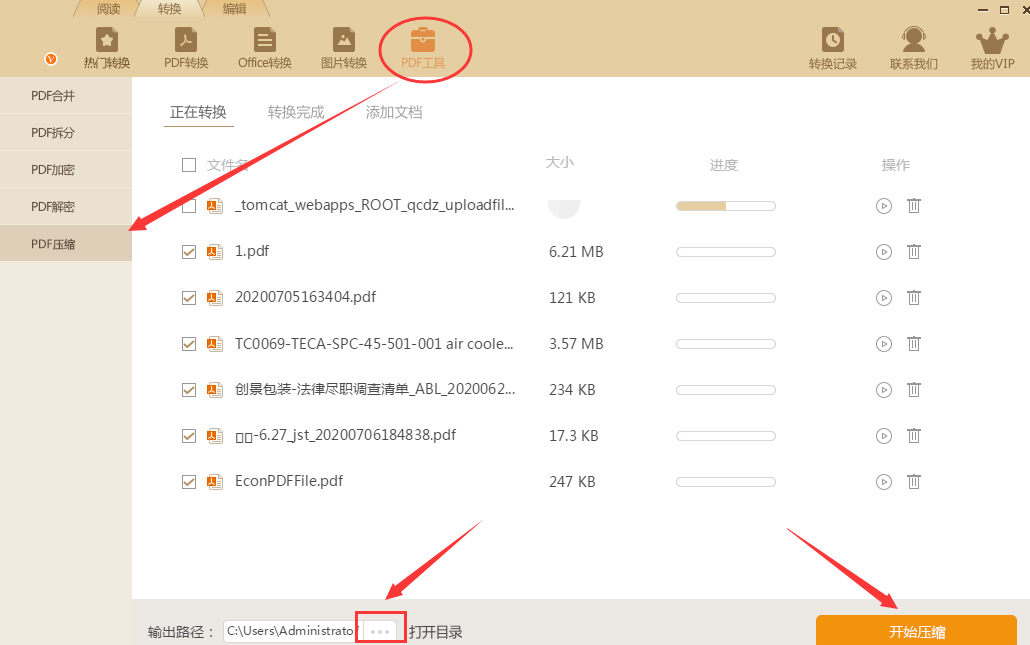
Task: Click the 大小 column header
Action: point(560,162)
